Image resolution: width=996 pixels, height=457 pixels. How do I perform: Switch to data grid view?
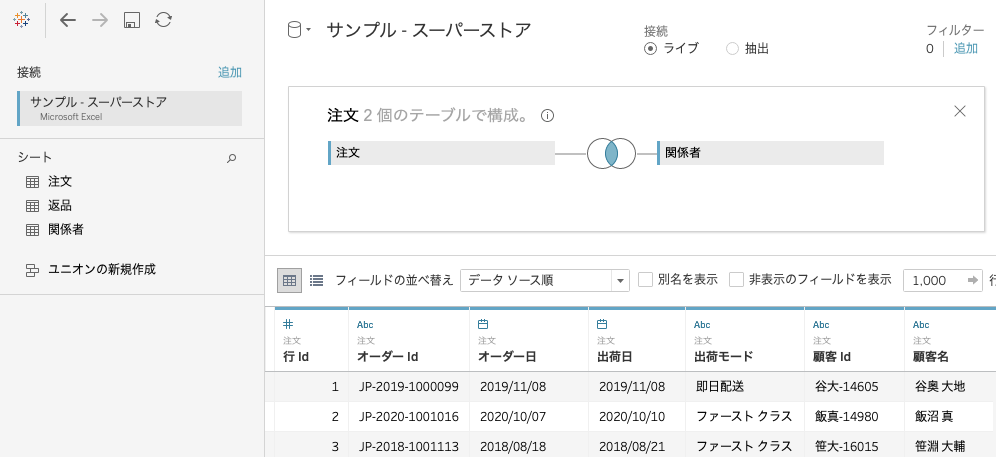coord(290,280)
